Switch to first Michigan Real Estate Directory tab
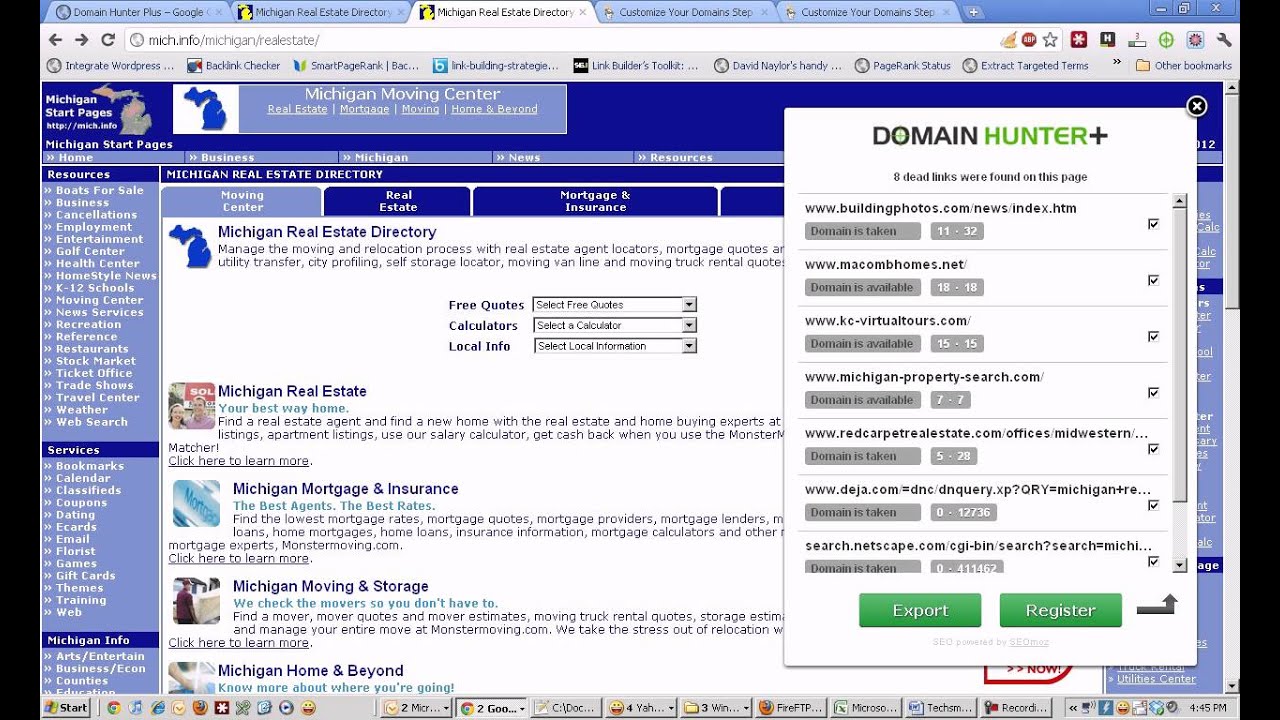 click(x=320, y=12)
